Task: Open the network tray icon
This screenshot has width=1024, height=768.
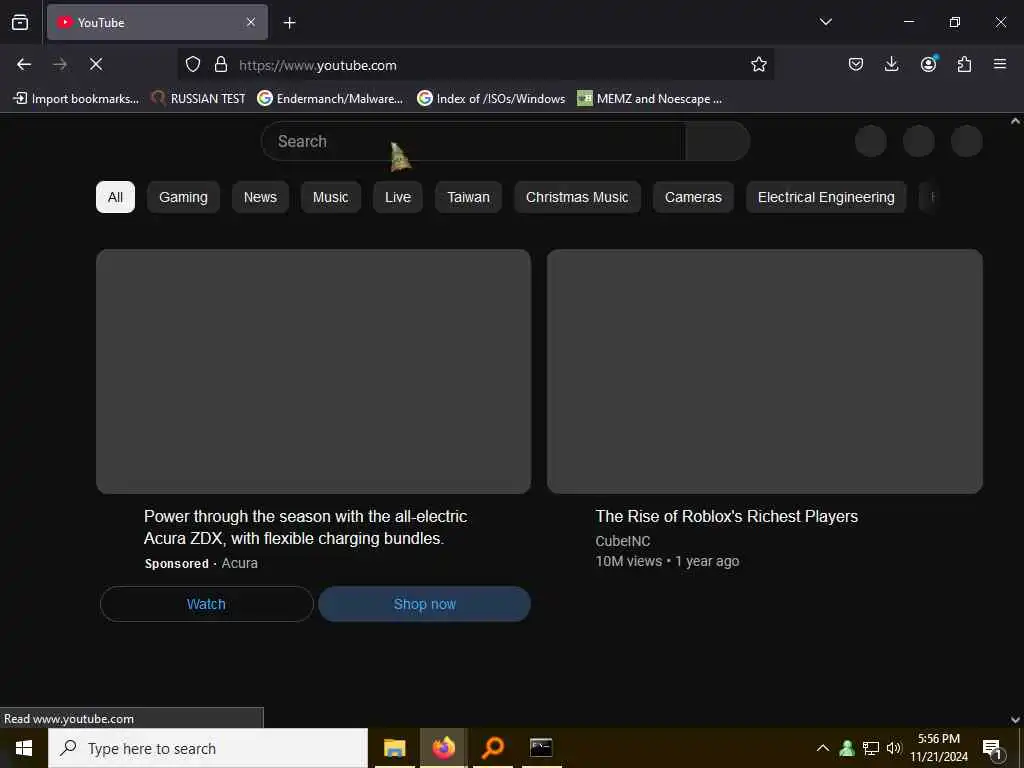Action: [x=871, y=748]
